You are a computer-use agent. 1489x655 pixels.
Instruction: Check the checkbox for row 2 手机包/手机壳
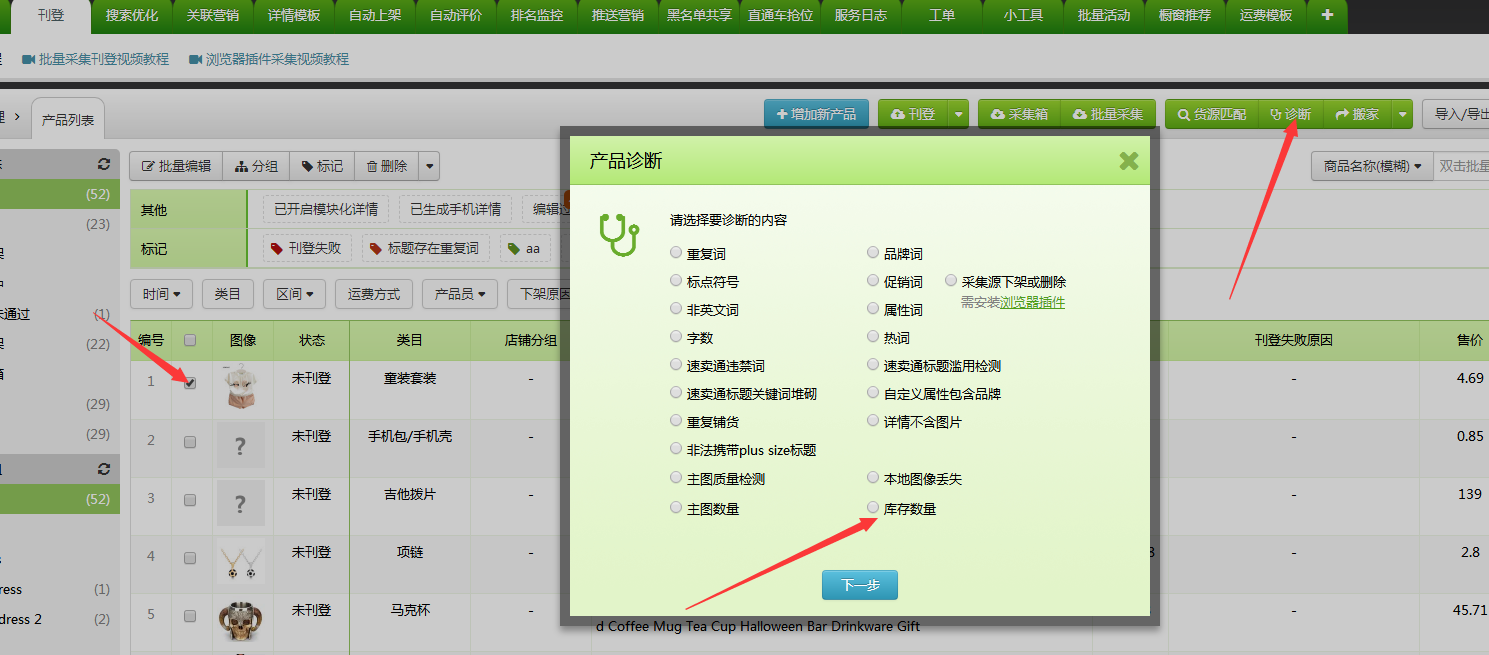190,442
